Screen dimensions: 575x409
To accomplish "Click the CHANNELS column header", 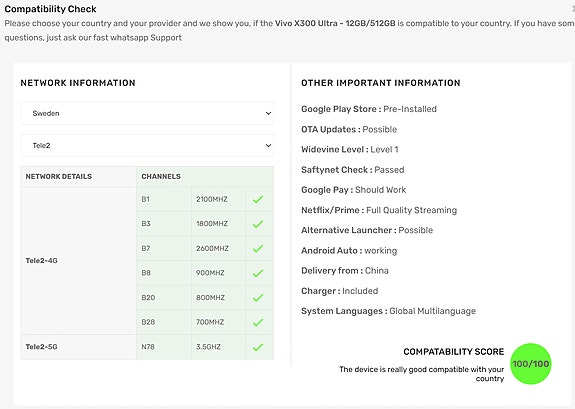I will [x=161, y=176].
